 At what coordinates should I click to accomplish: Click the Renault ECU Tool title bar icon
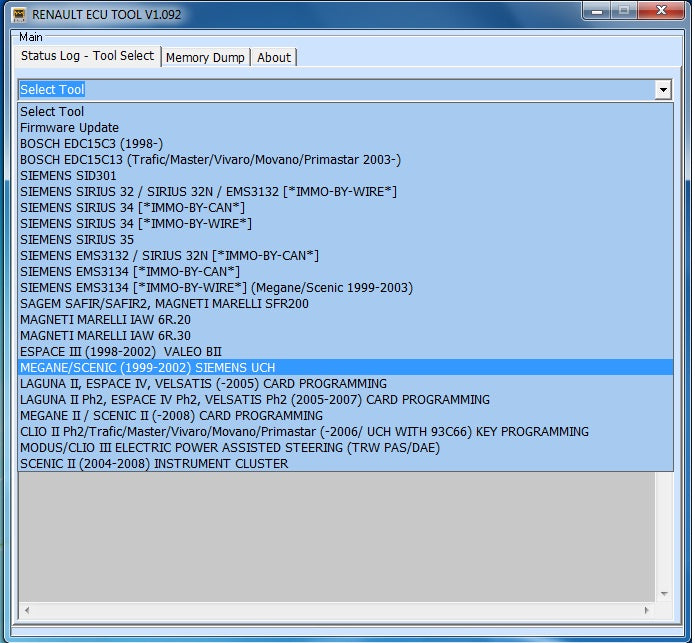(18, 15)
